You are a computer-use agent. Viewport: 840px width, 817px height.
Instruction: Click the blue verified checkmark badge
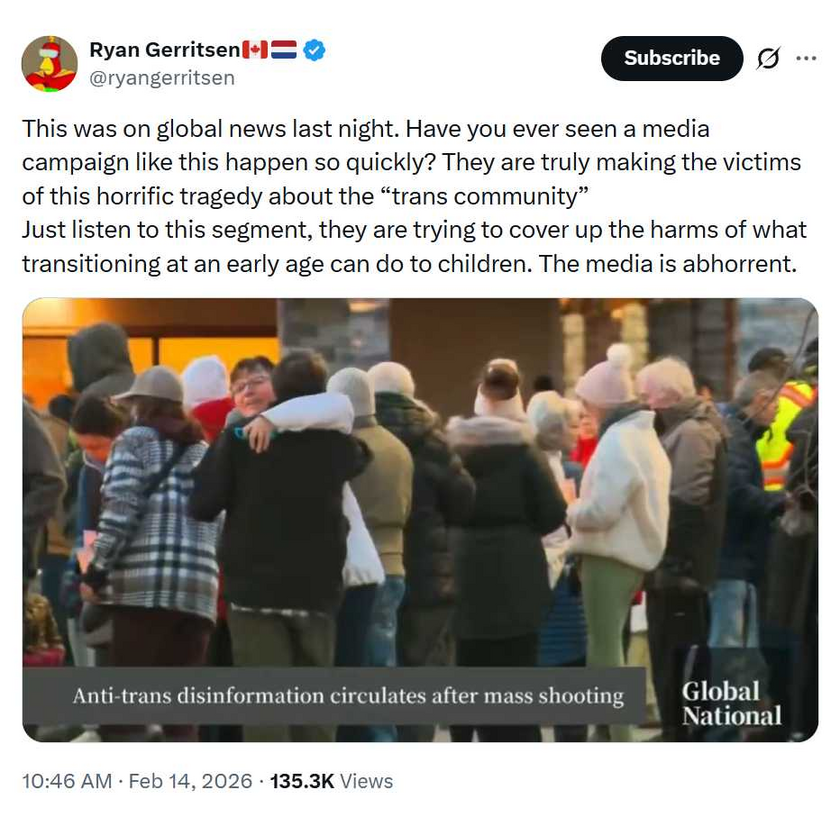pyautogui.click(x=314, y=50)
